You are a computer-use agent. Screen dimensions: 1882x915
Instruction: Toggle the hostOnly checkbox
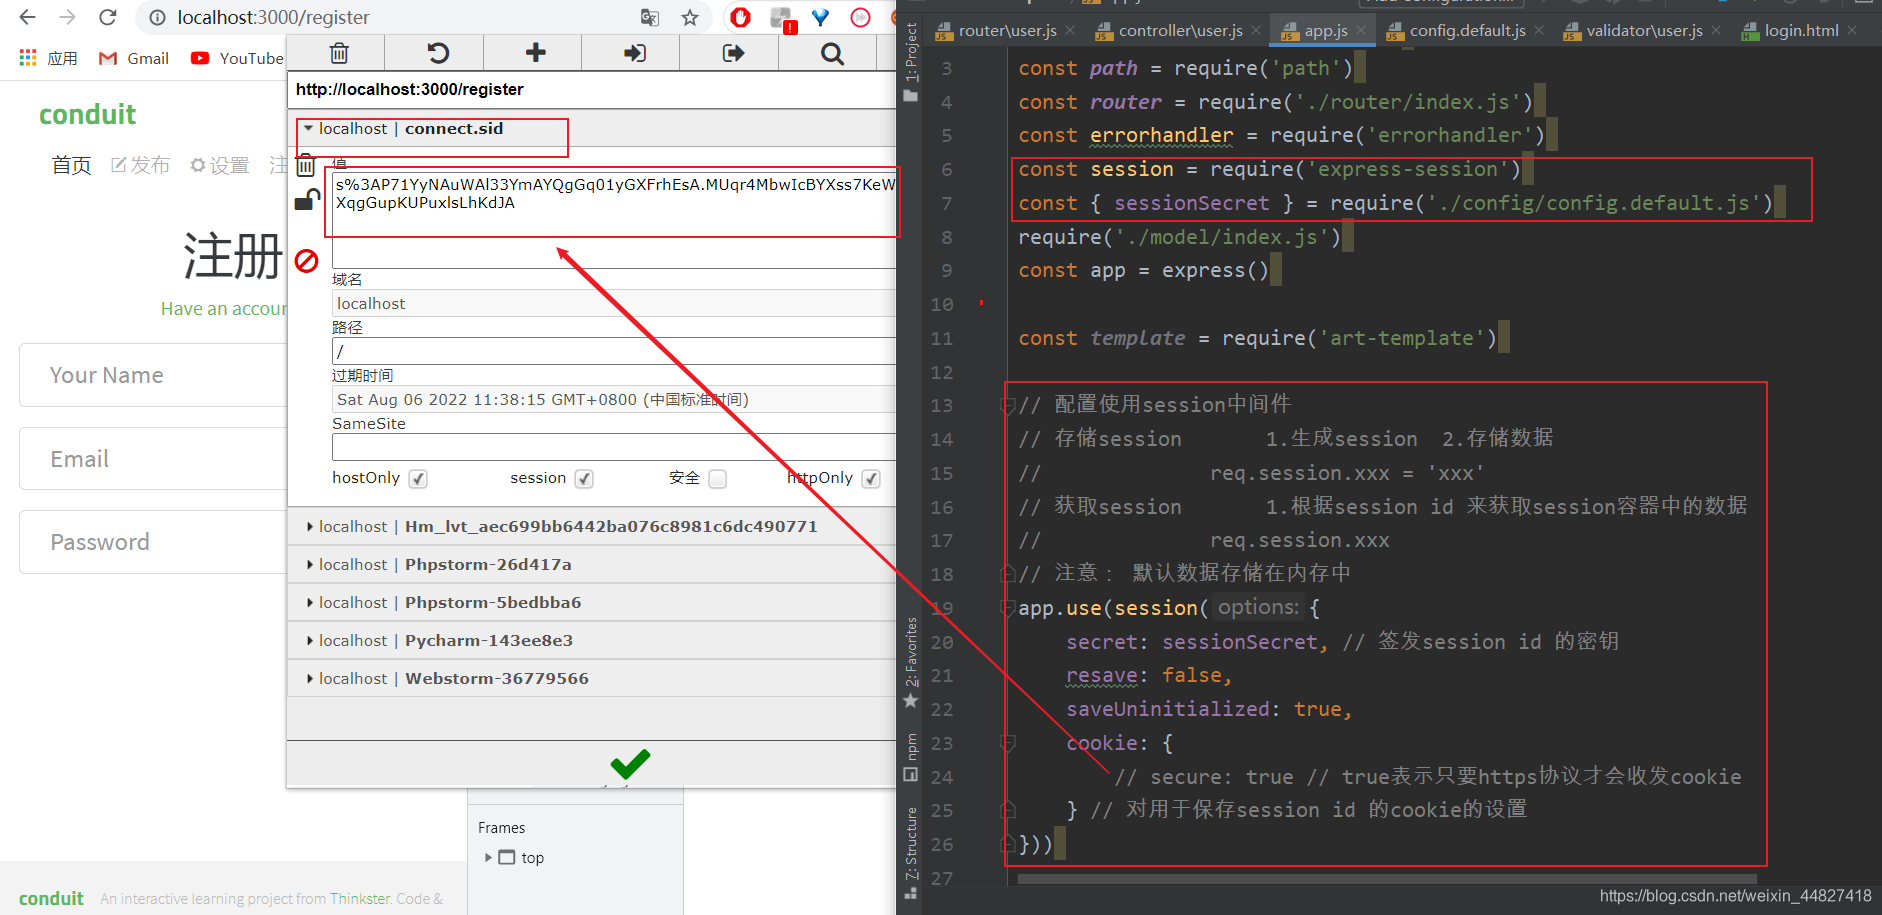(x=418, y=479)
